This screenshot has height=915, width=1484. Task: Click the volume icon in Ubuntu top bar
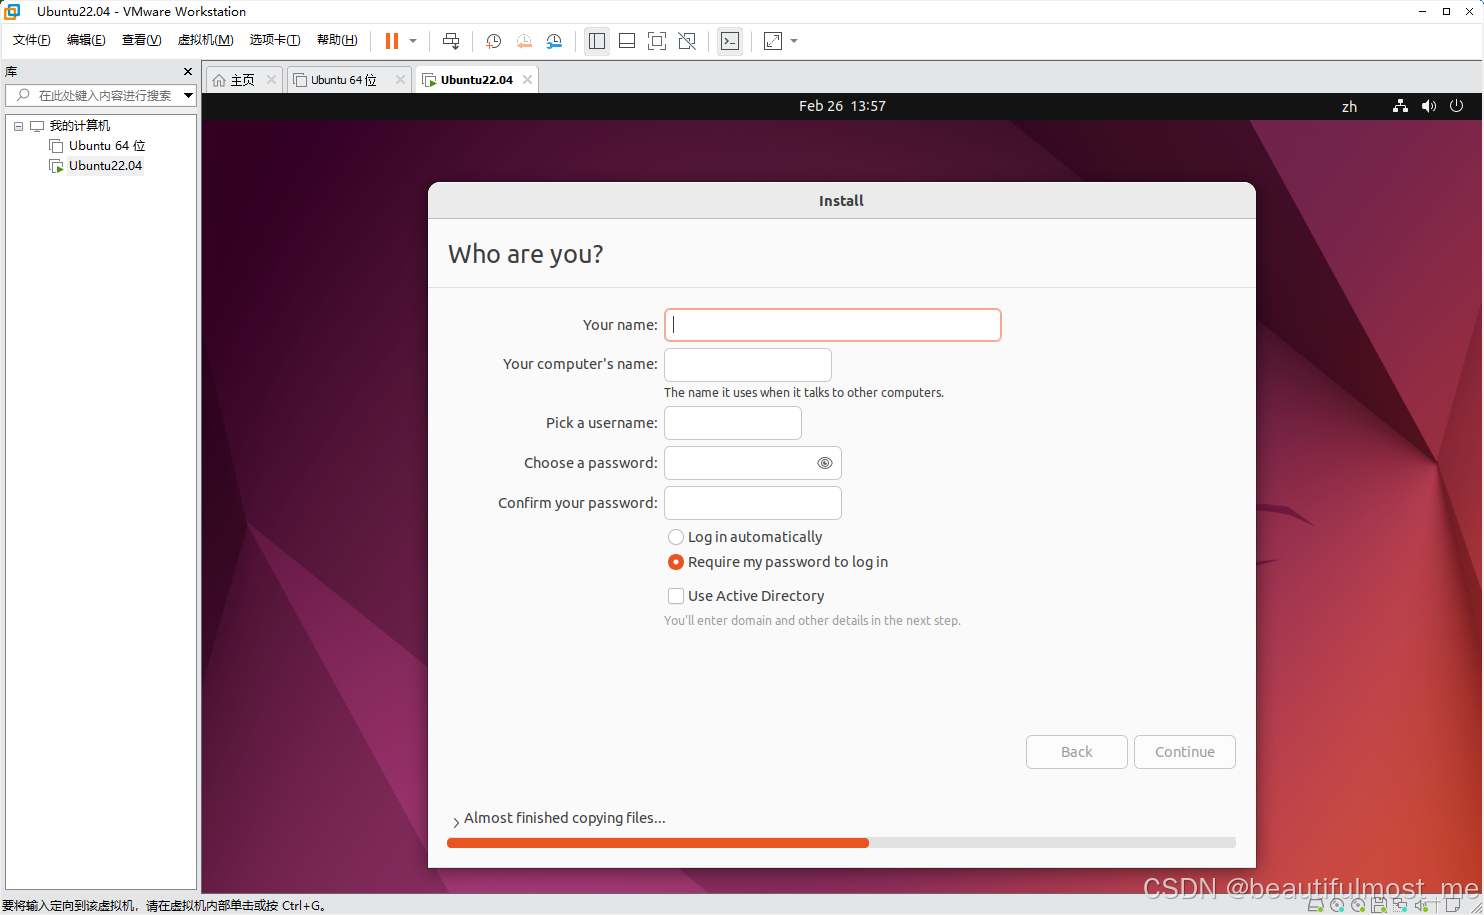coord(1428,106)
